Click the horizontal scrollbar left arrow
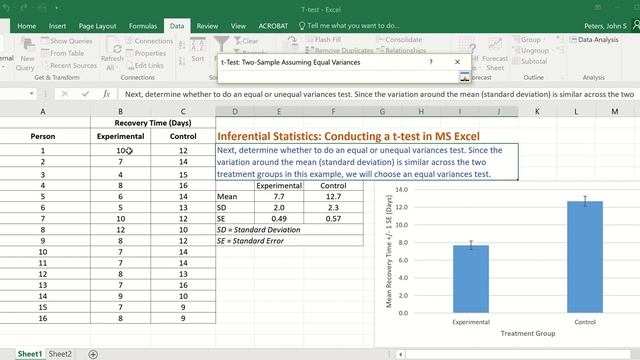The image size is (640, 360). tap(400, 354)
